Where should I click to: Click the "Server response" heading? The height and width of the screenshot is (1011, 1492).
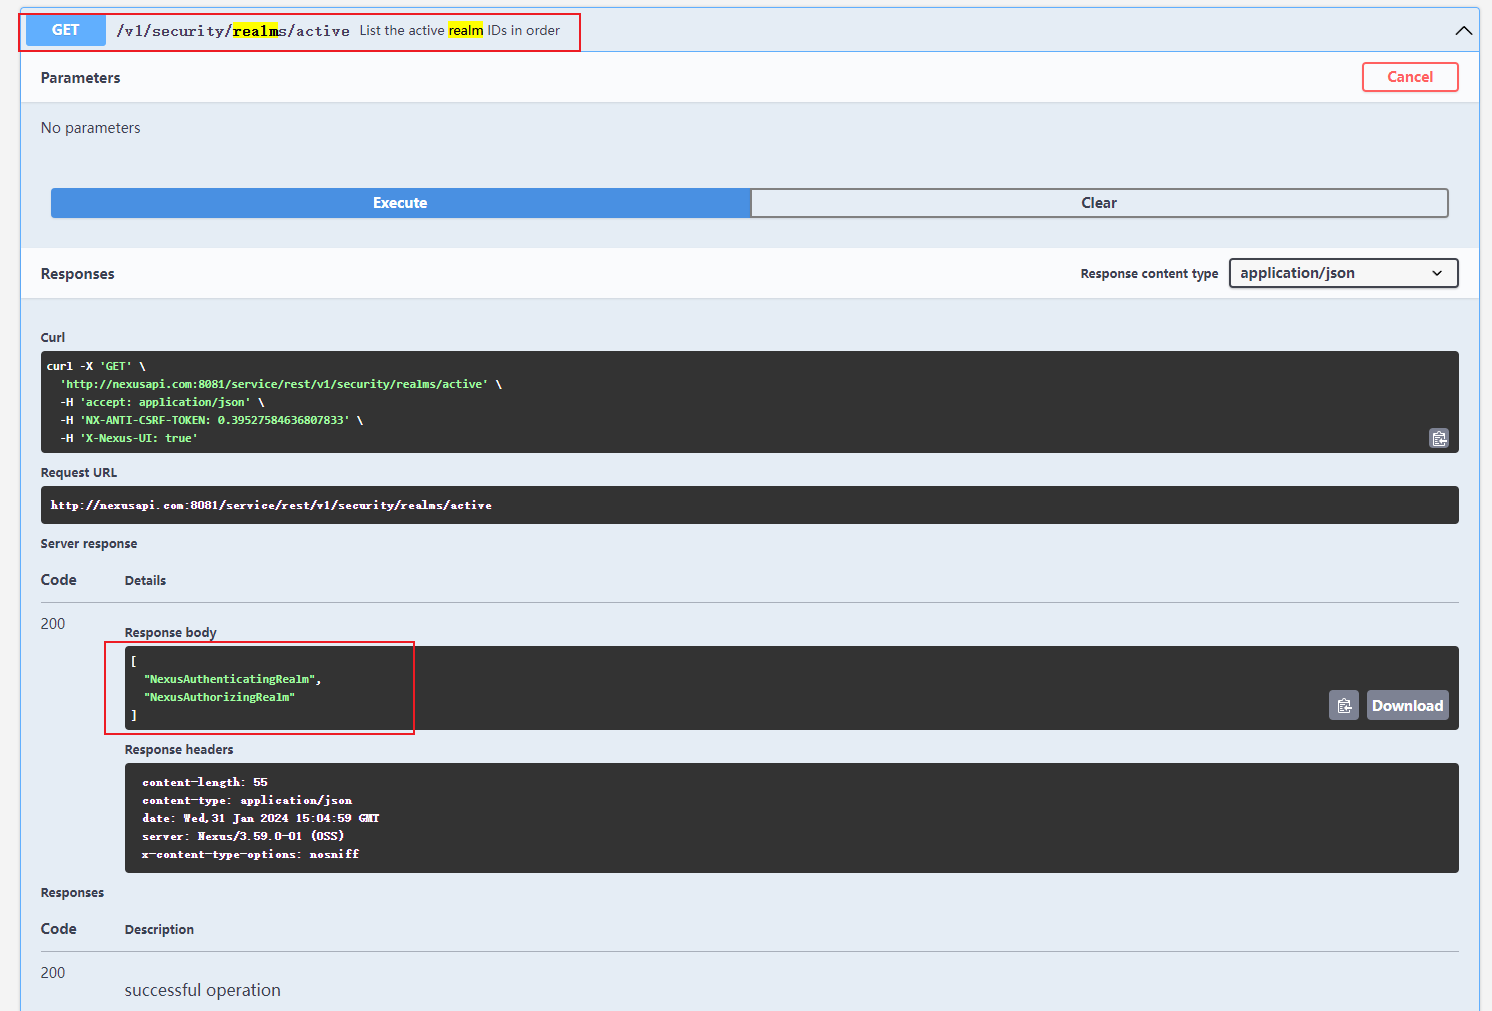coord(89,544)
